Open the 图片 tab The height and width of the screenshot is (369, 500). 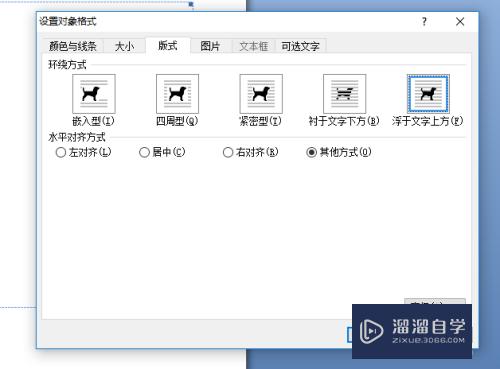pyautogui.click(x=210, y=46)
